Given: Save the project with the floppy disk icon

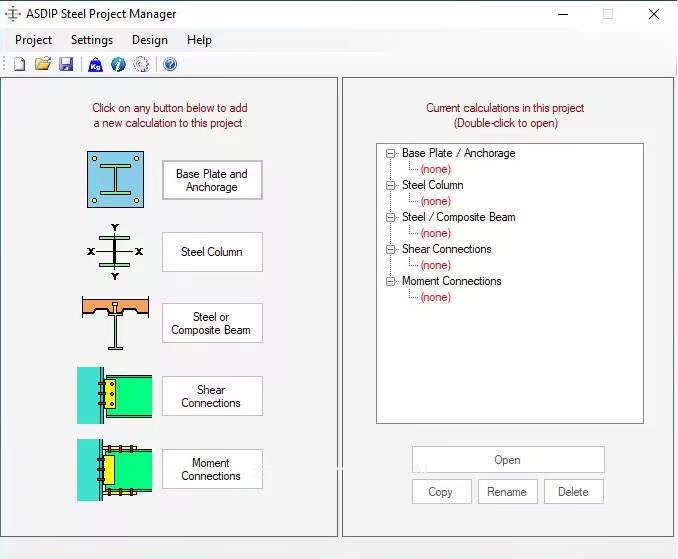Looking at the screenshot, I should click(x=66, y=64).
